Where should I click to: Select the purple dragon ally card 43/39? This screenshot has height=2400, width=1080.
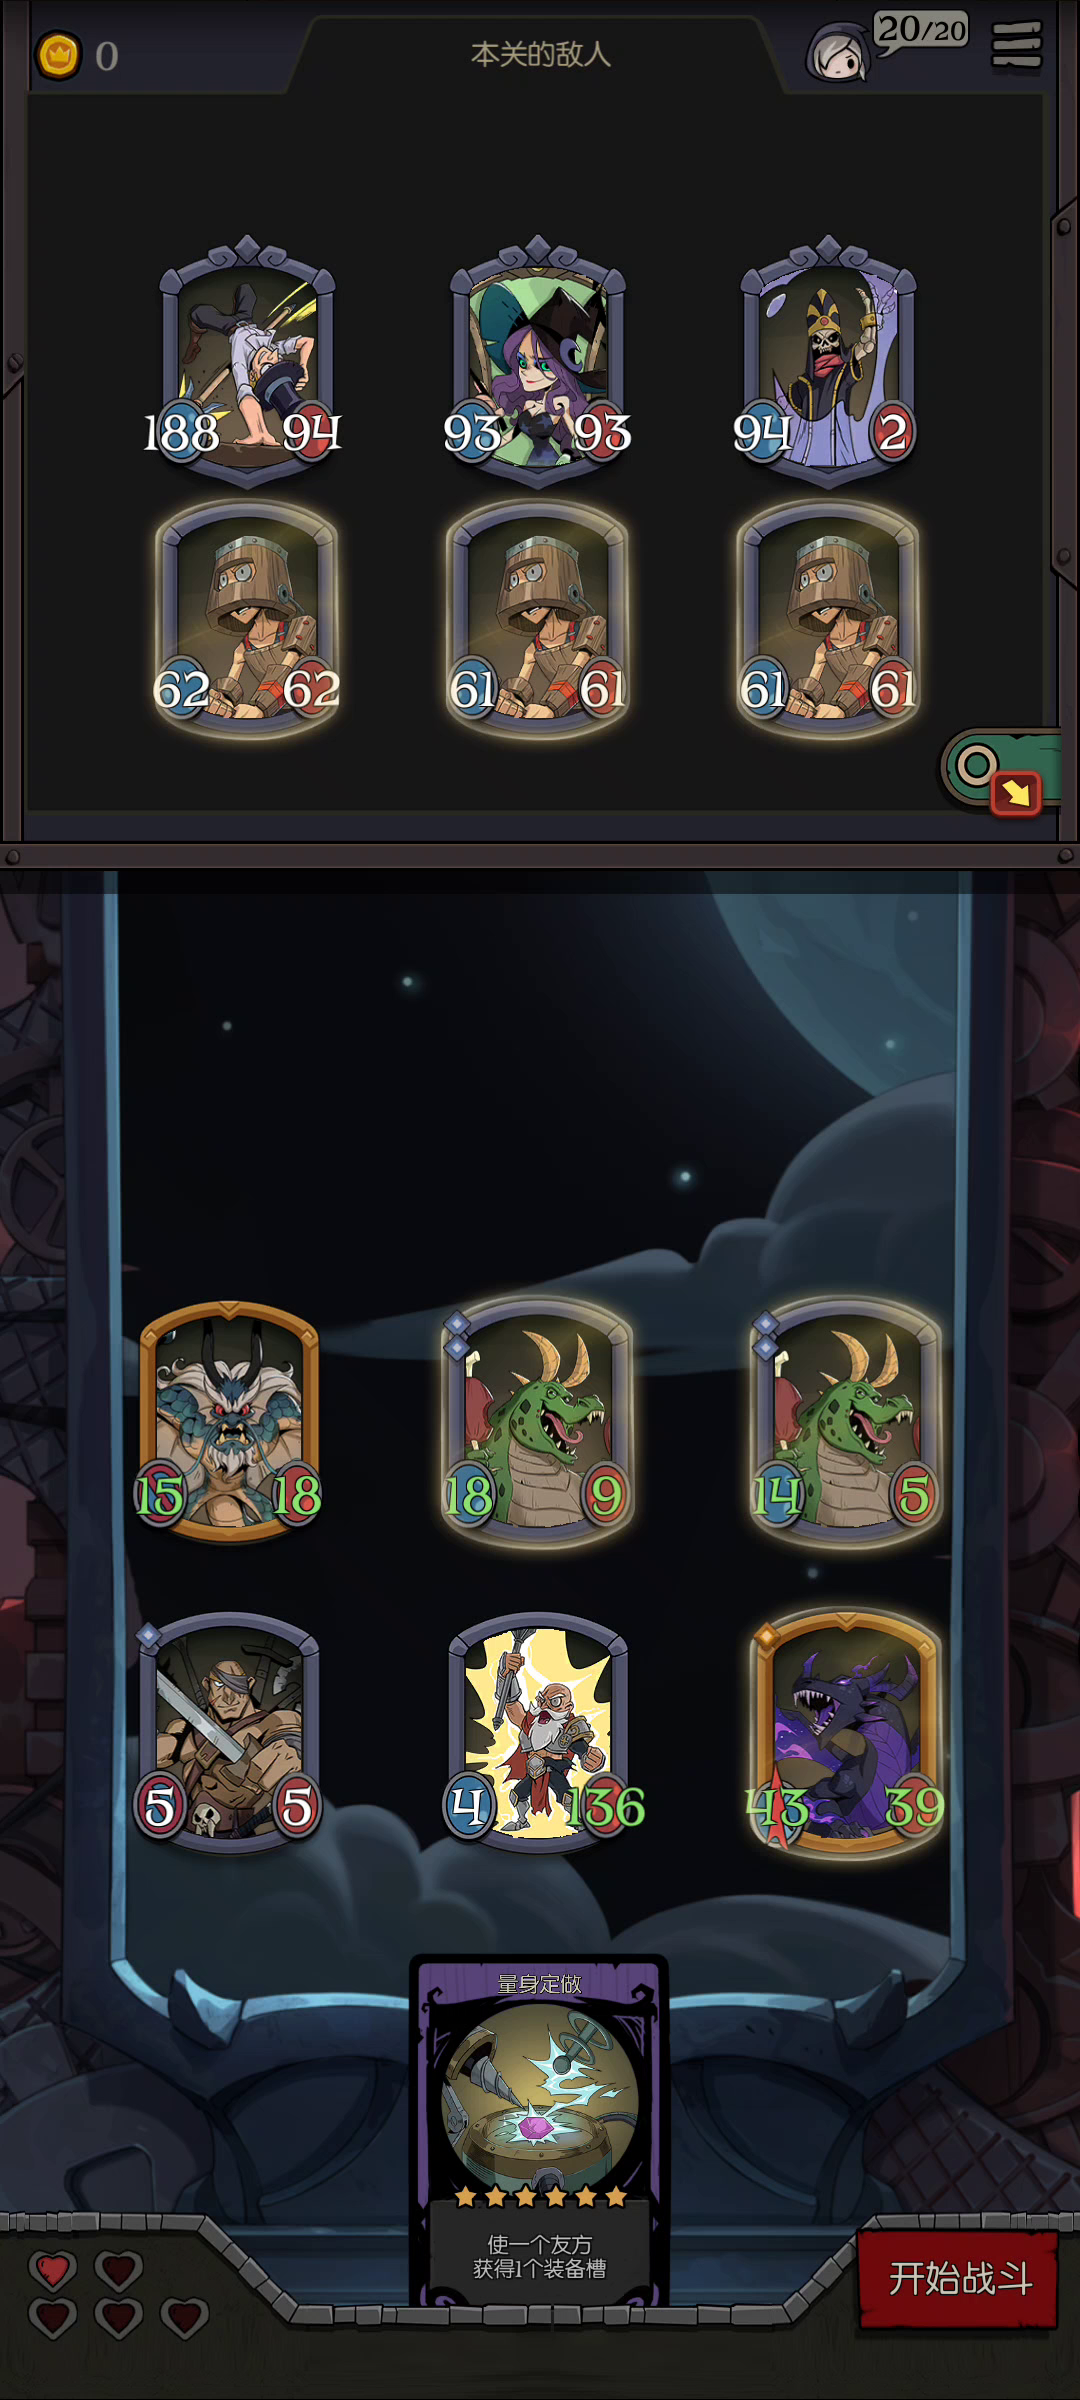coord(847,1732)
